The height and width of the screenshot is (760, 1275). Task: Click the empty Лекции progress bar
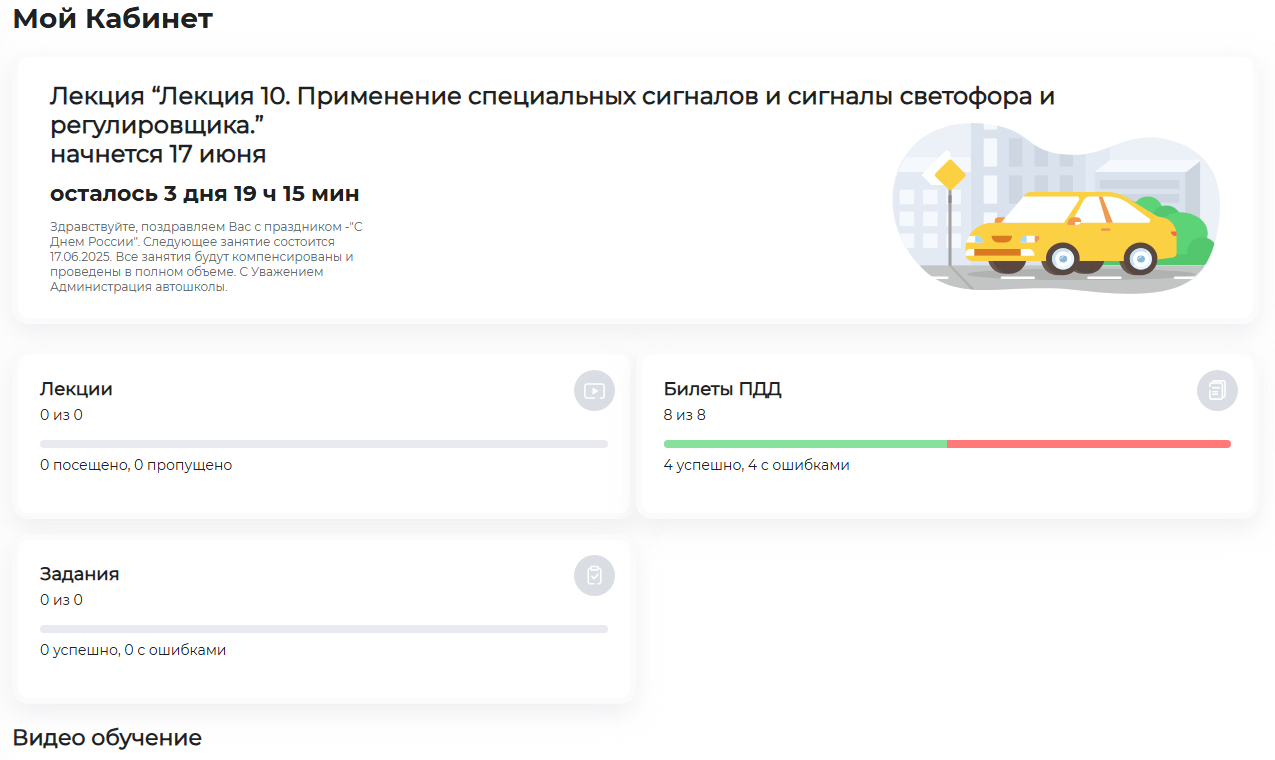click(x=324, y=444)
